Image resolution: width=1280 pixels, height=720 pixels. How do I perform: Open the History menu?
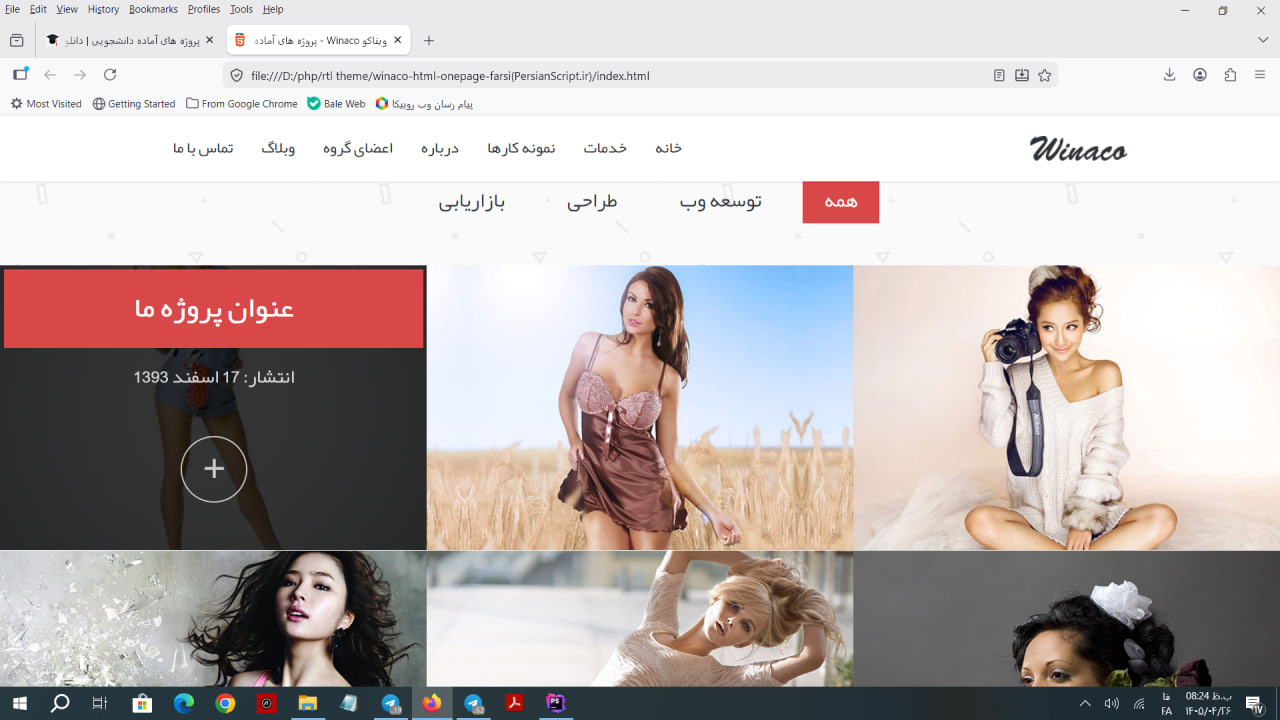(103, 9)
